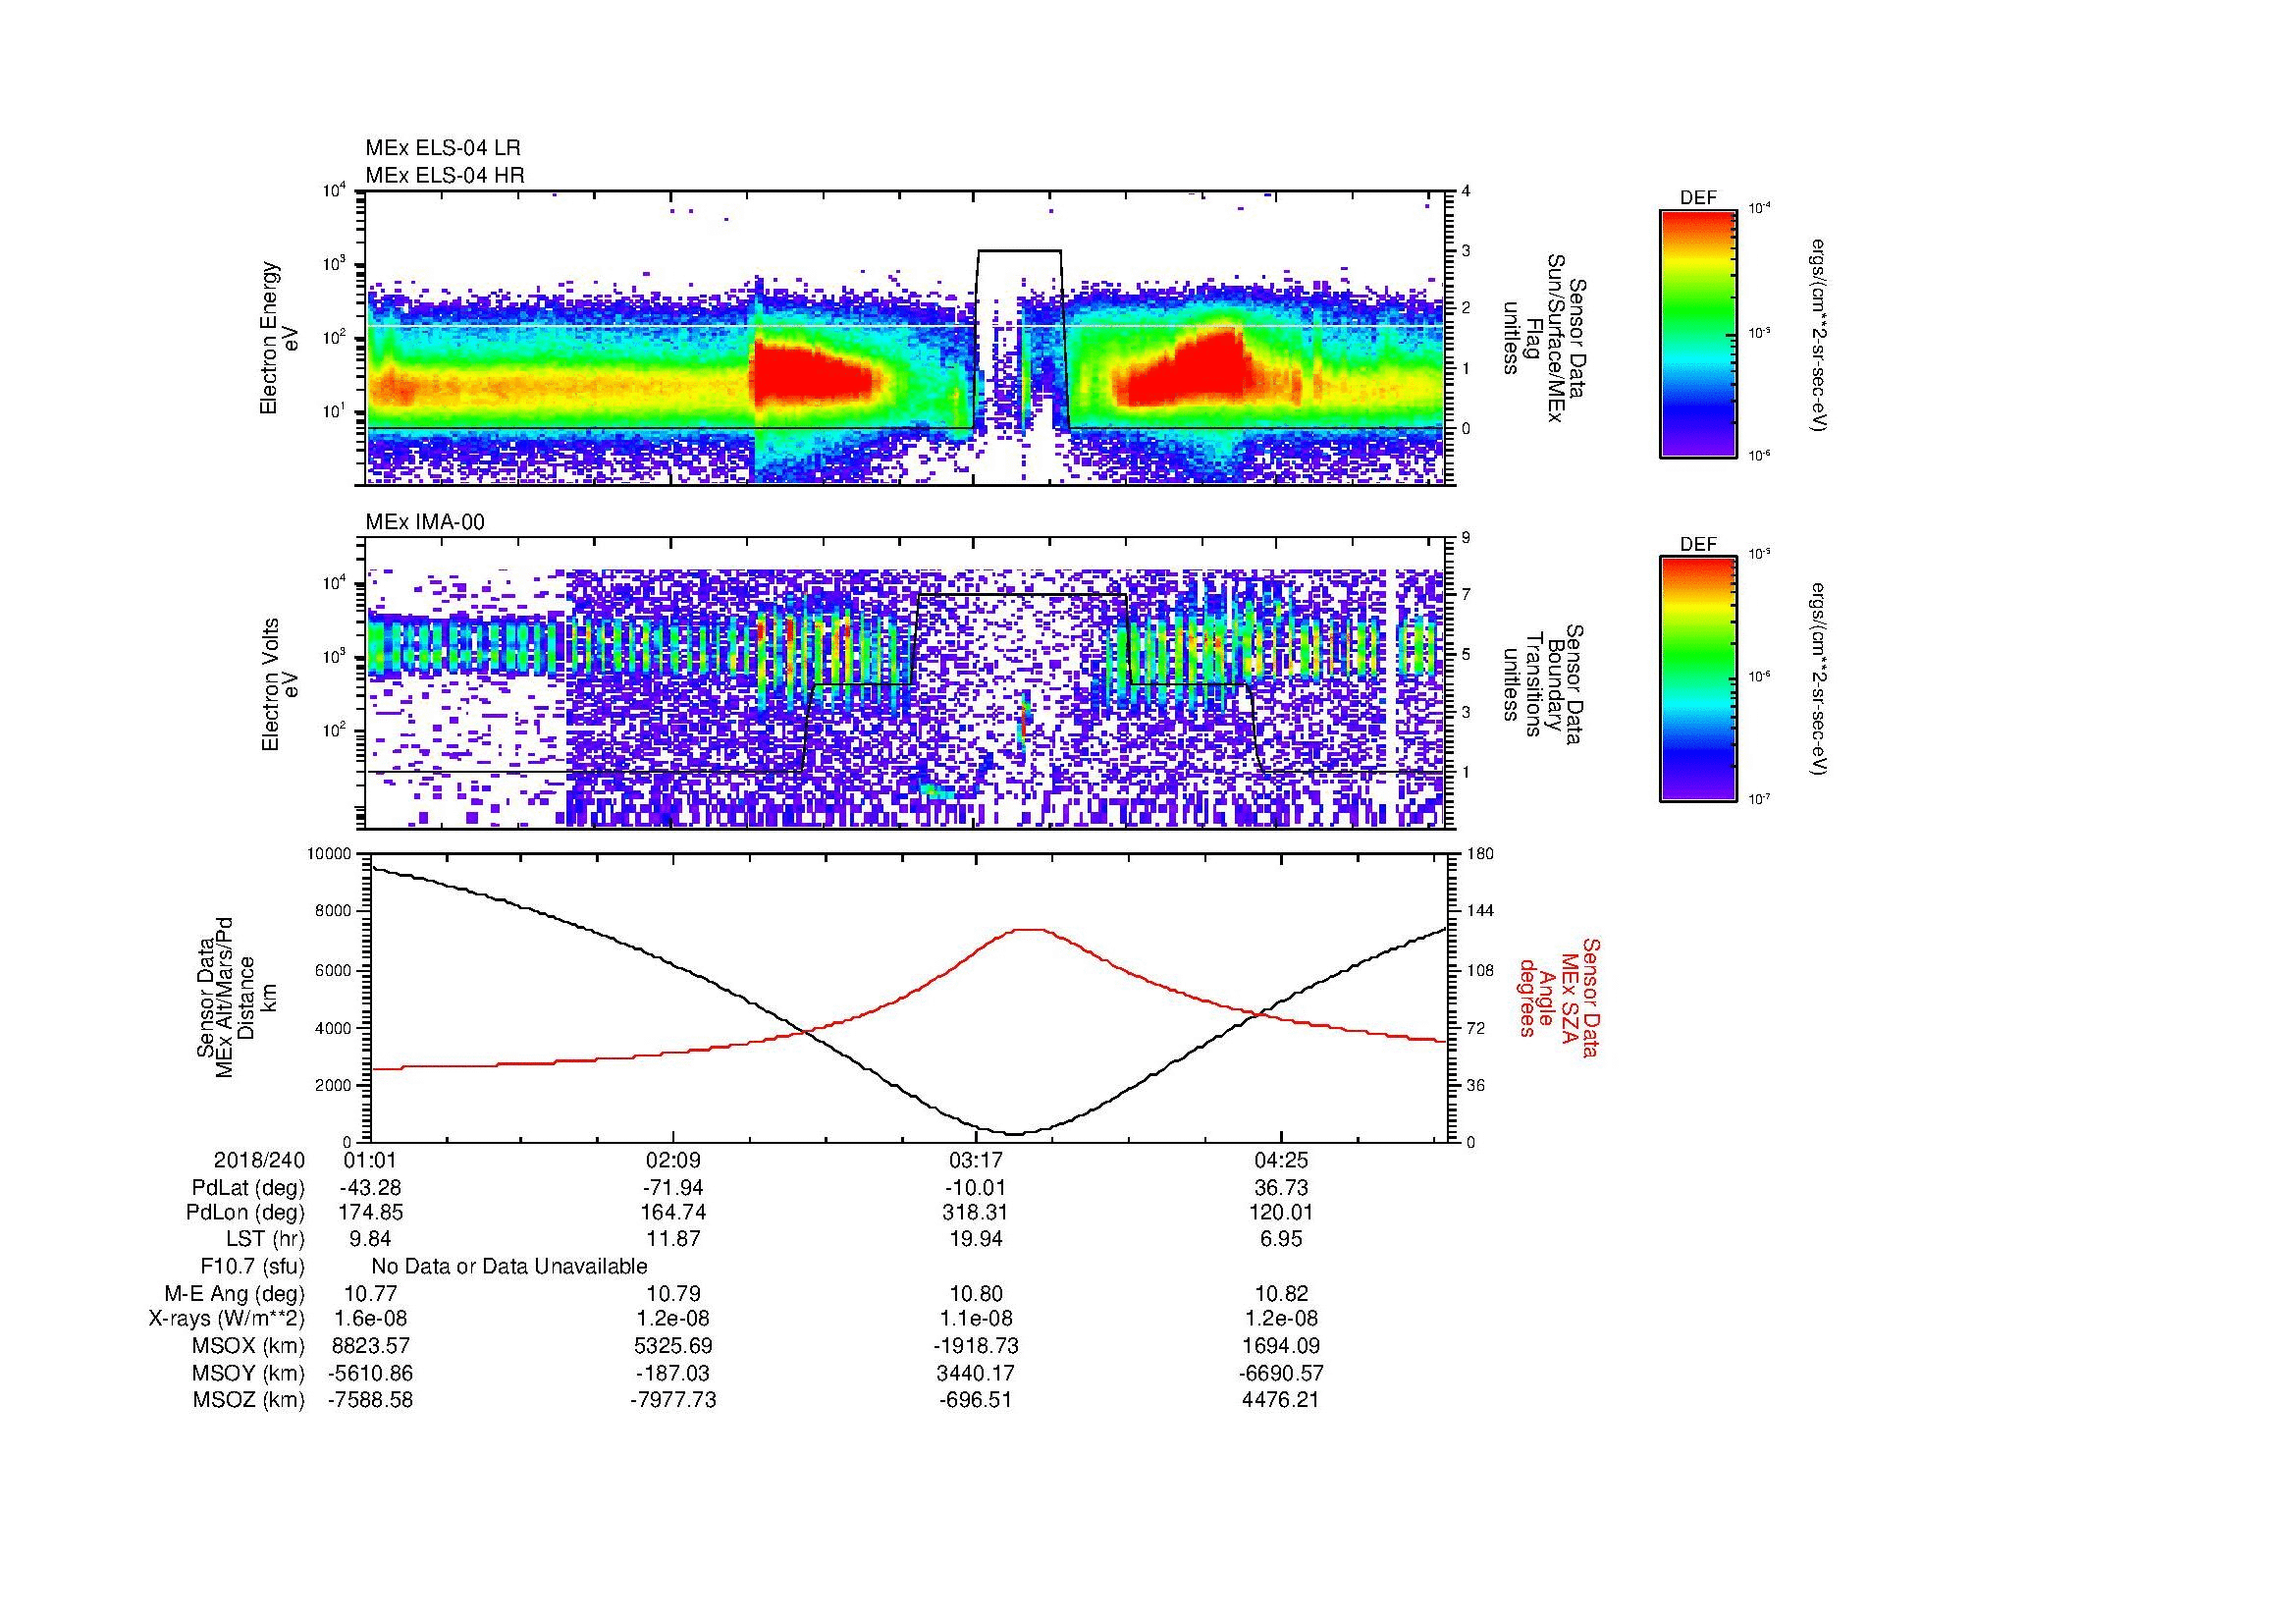Click the SZA curve peak in bottom plot
2296x1623 pixels.
coord(1030,929)
